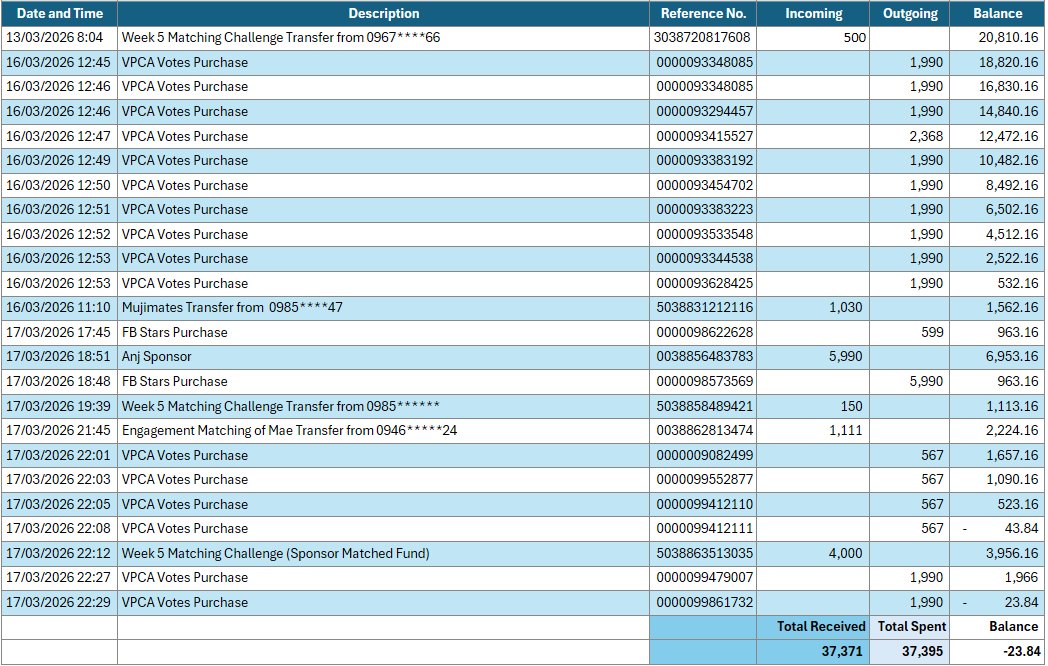
Task: Select the date cell "16/03/2026 12:47"
Action: pos(59,136)
